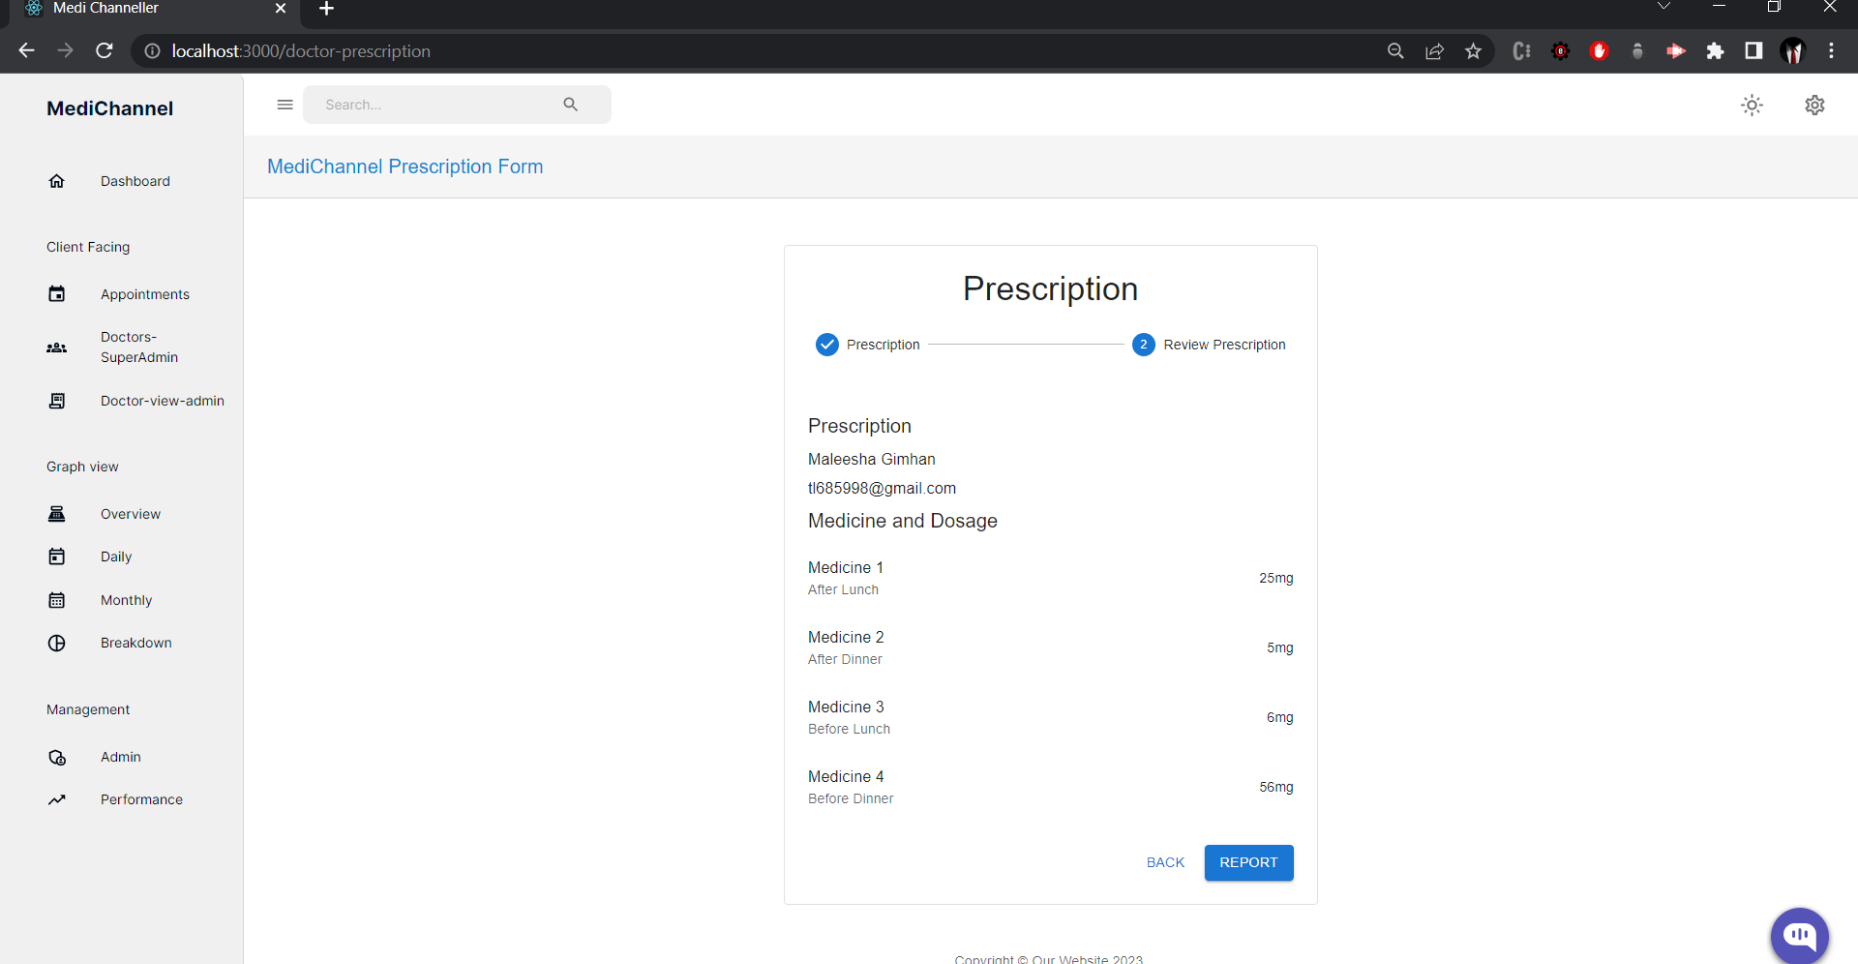This screenshot has height=964, width=1858.
Task: Open browser customization dropdown menu
Action: [x=1832, y=51]
